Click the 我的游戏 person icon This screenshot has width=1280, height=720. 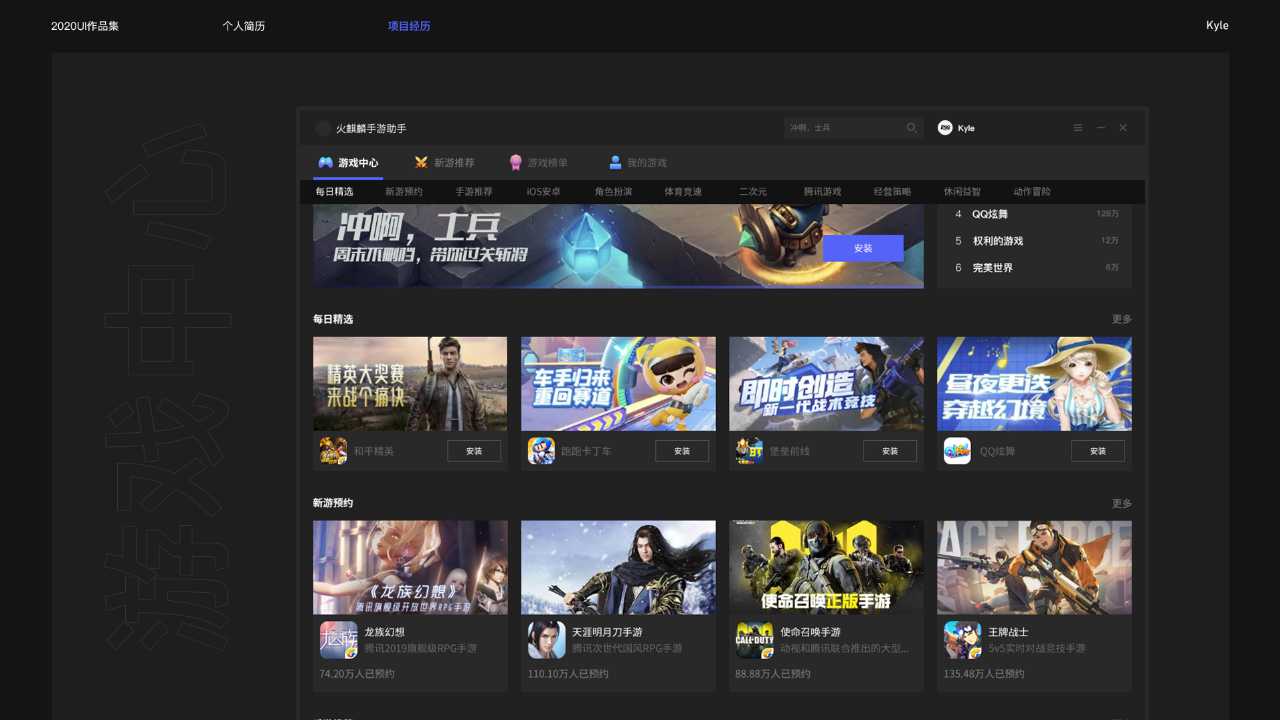616,162
